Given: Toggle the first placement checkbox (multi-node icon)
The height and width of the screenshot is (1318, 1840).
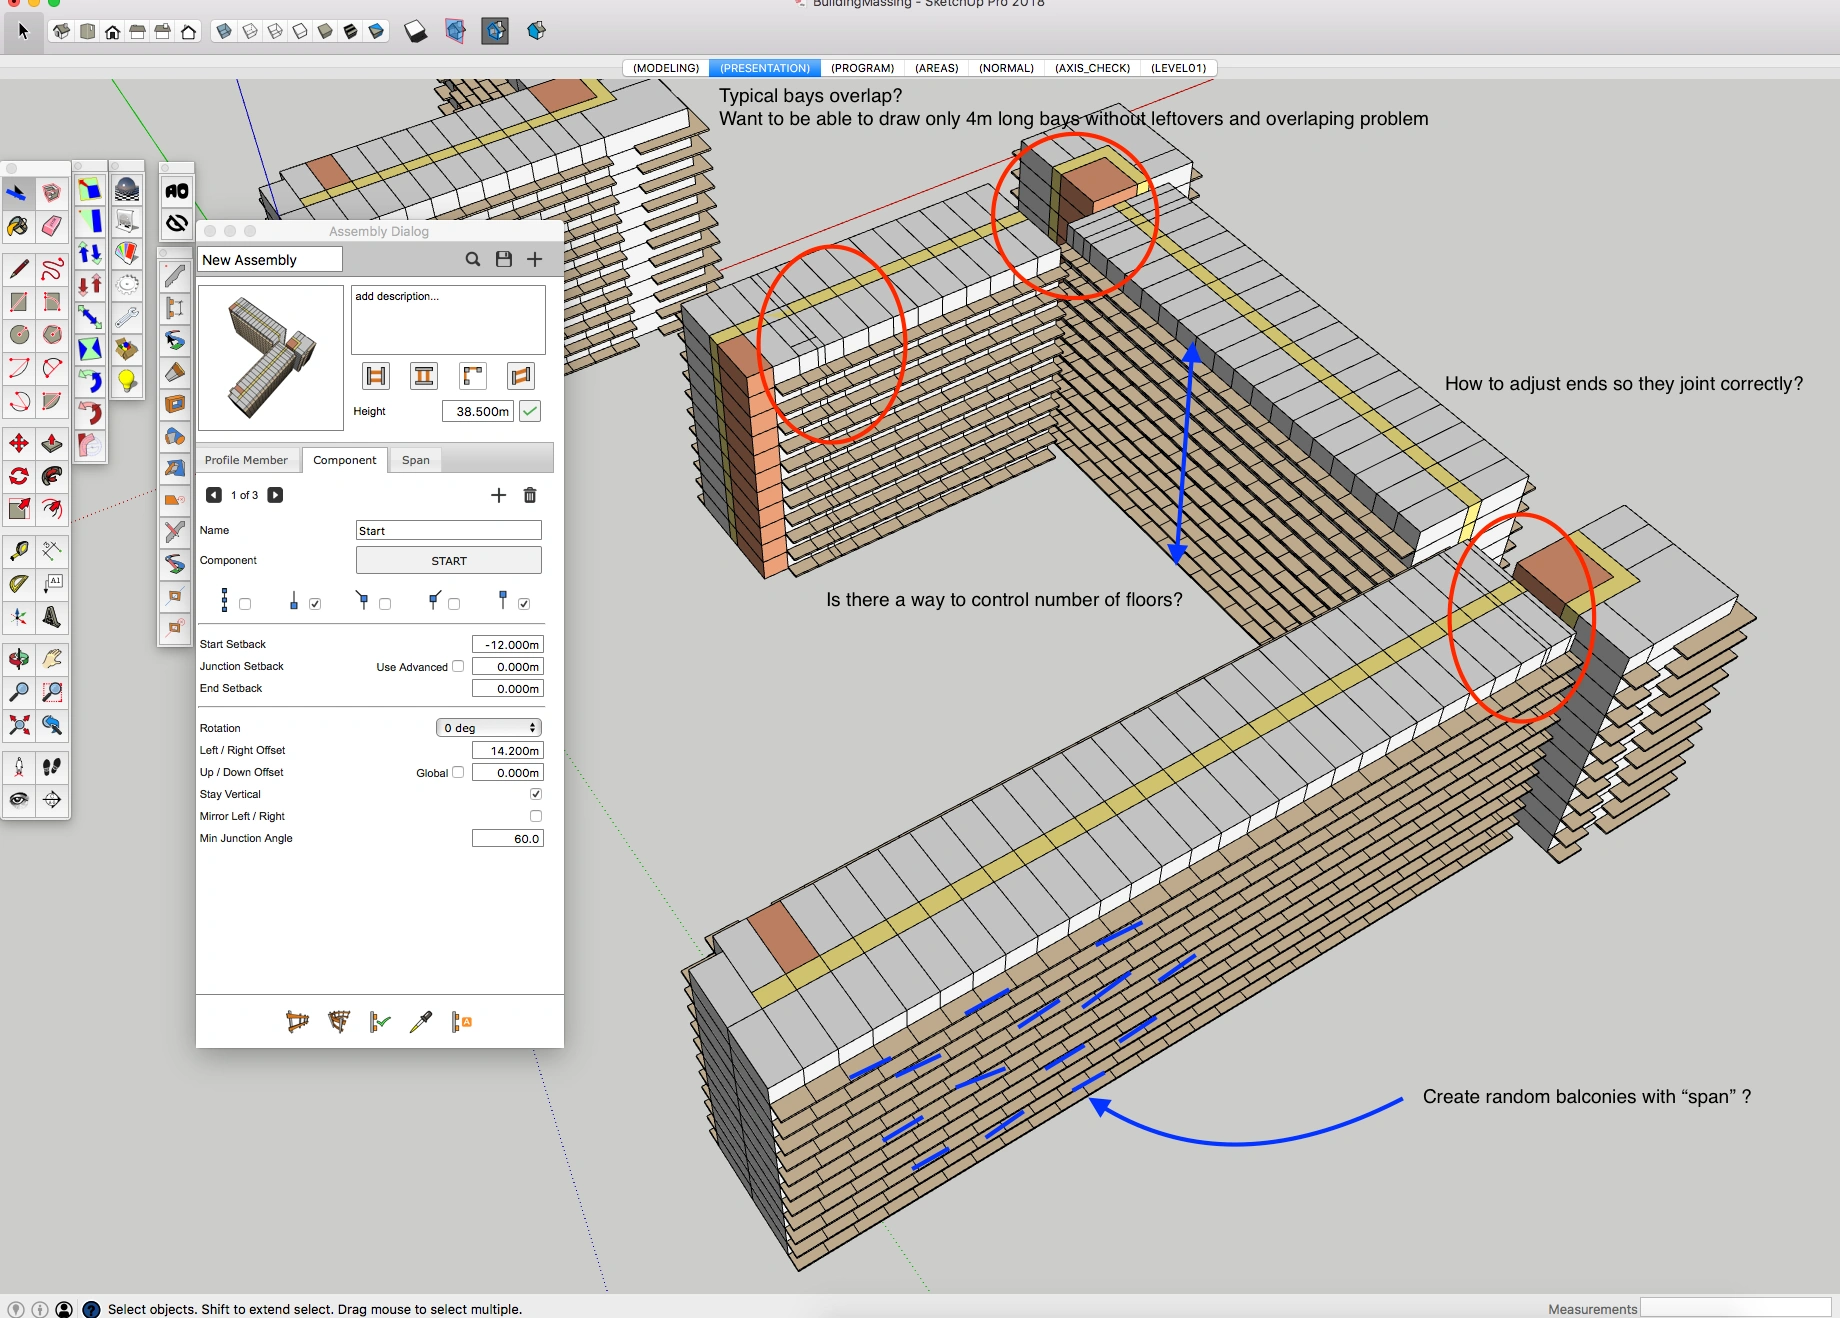Looking at the screenshot, I should [x=245, y=604].
